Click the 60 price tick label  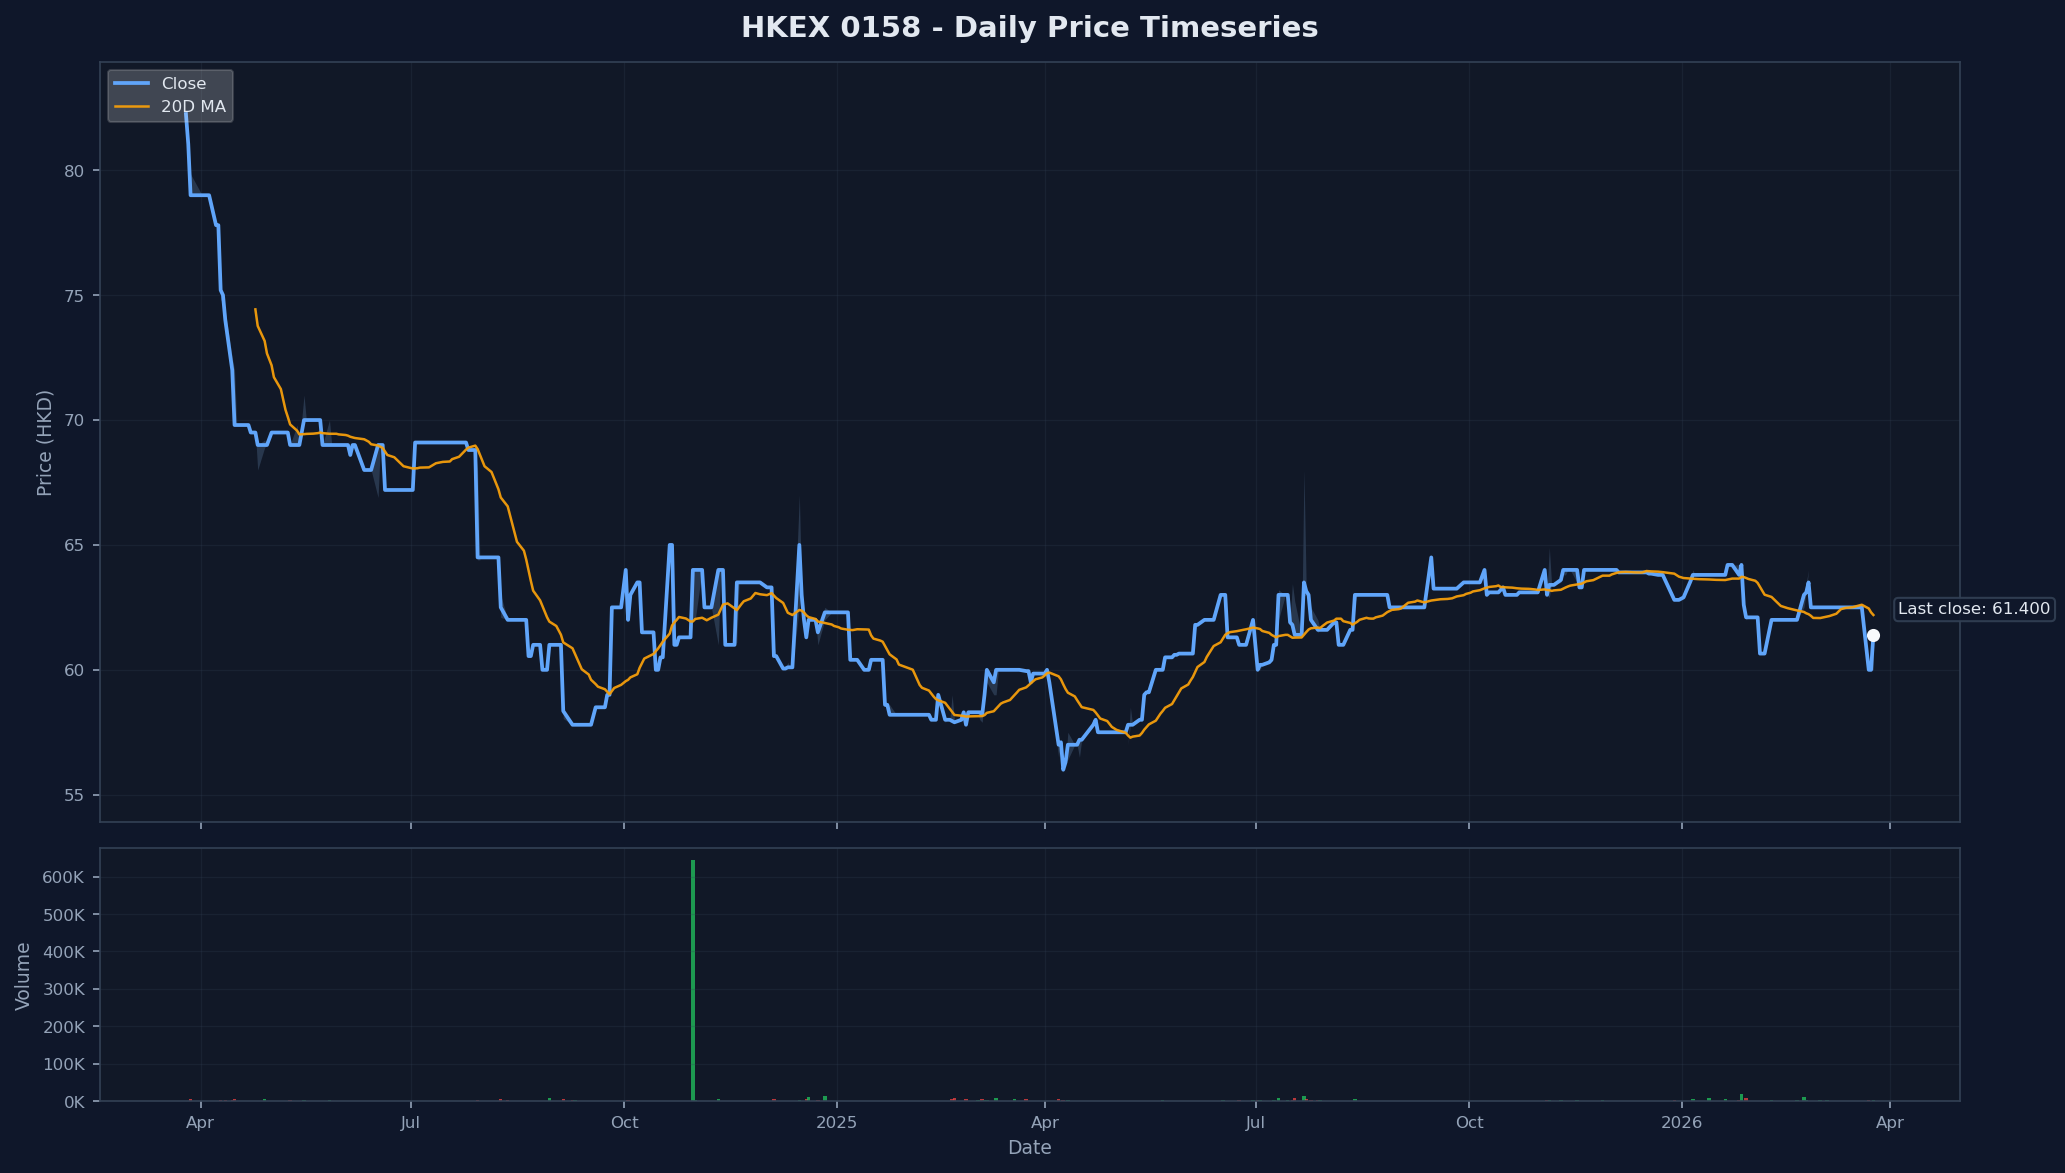74,671
